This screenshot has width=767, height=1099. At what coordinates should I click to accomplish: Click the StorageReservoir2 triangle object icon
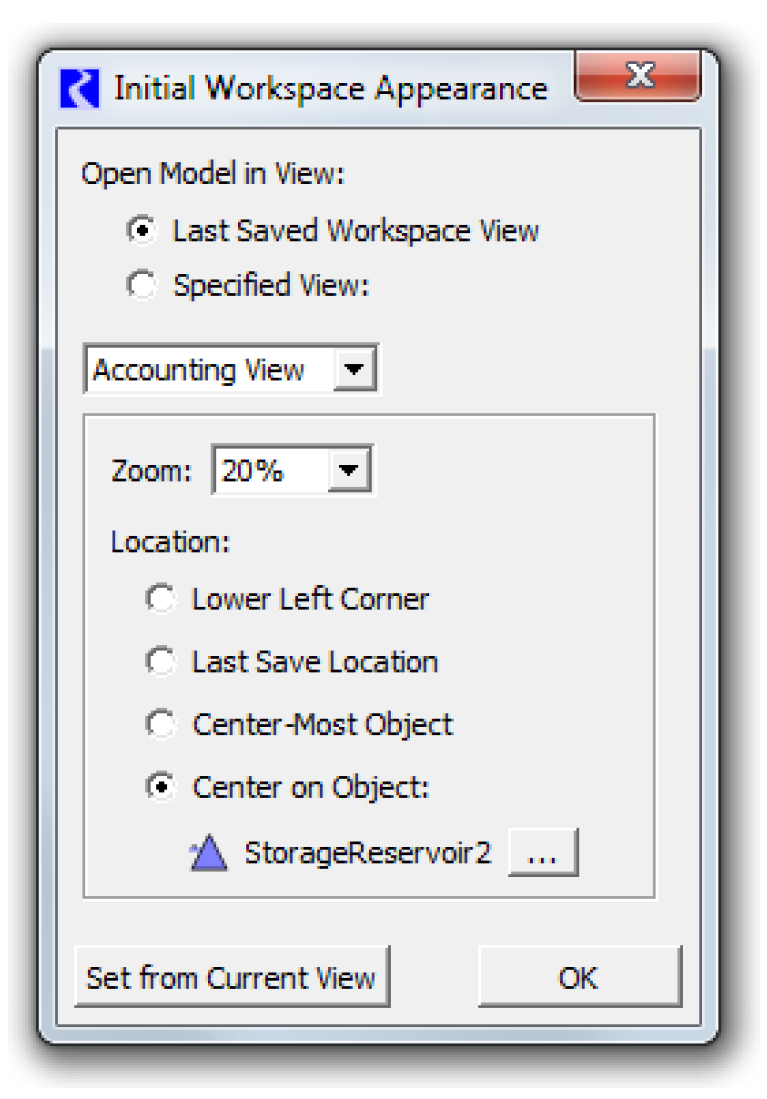coord(208,855)
